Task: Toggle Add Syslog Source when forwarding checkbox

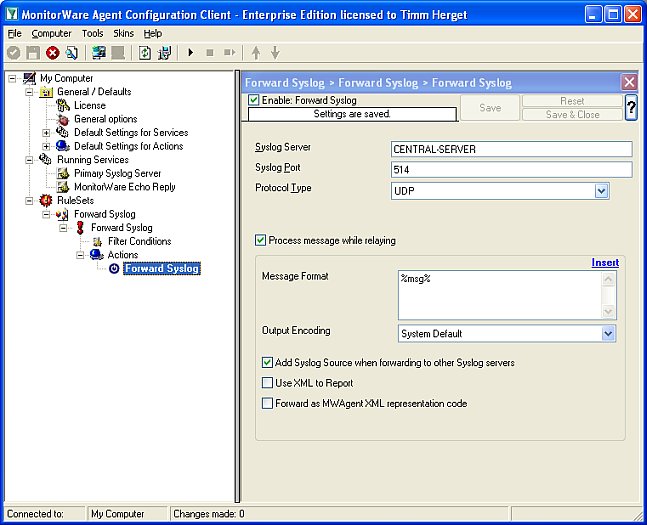Action: coord(267,362)
